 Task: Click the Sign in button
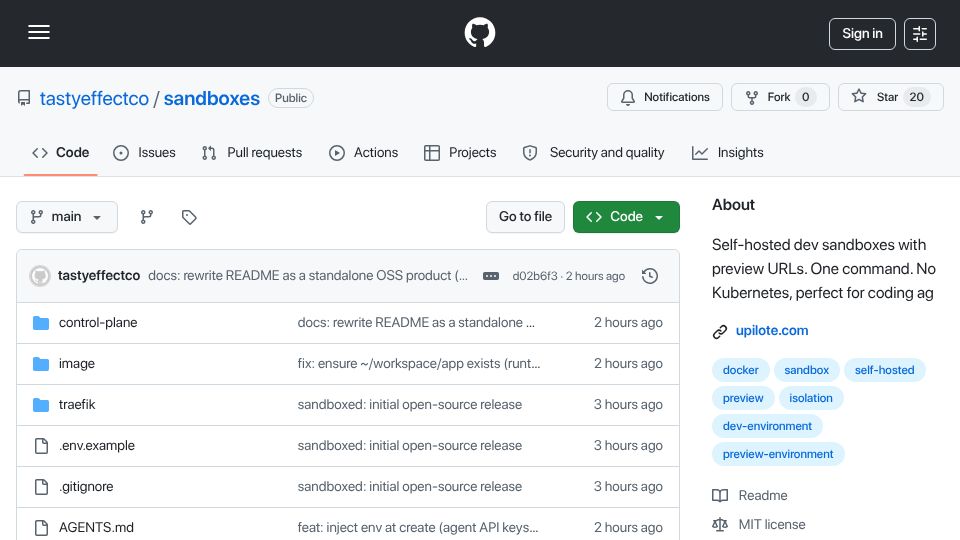(x=862, y=34)
